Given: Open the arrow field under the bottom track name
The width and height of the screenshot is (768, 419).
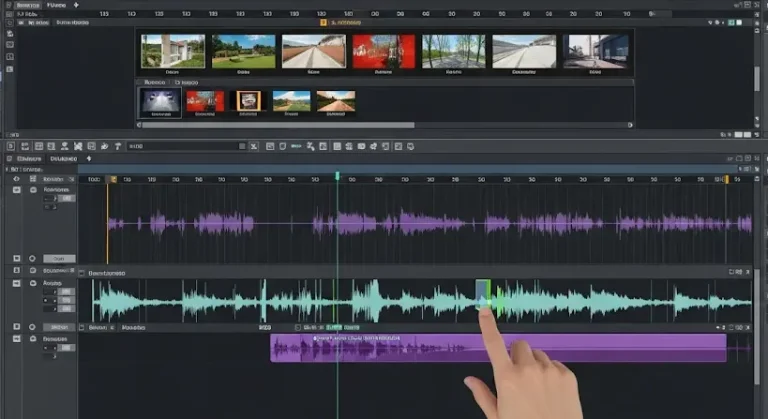Looking at the screenshot, I should click(50, 348).
